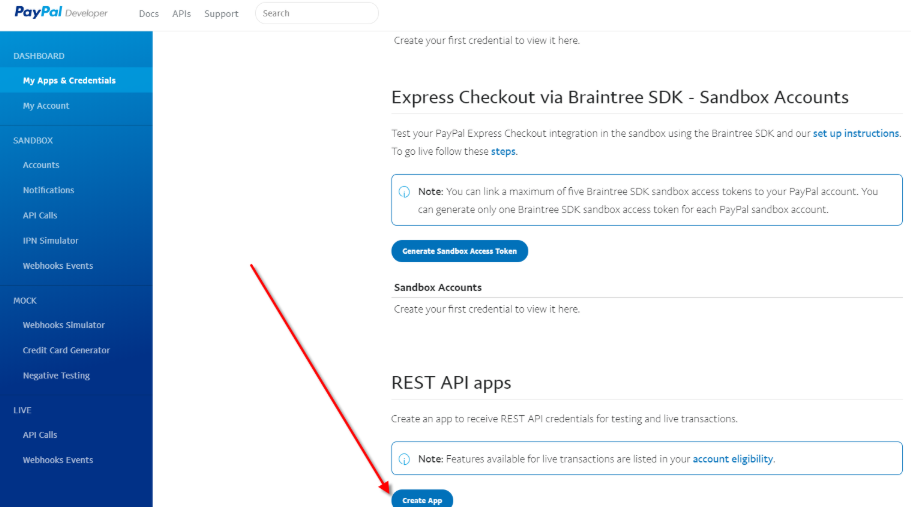This screenshot has height=507, width=911.
Task: Open the account eligibility link
Action: click(x=733, y=459)
